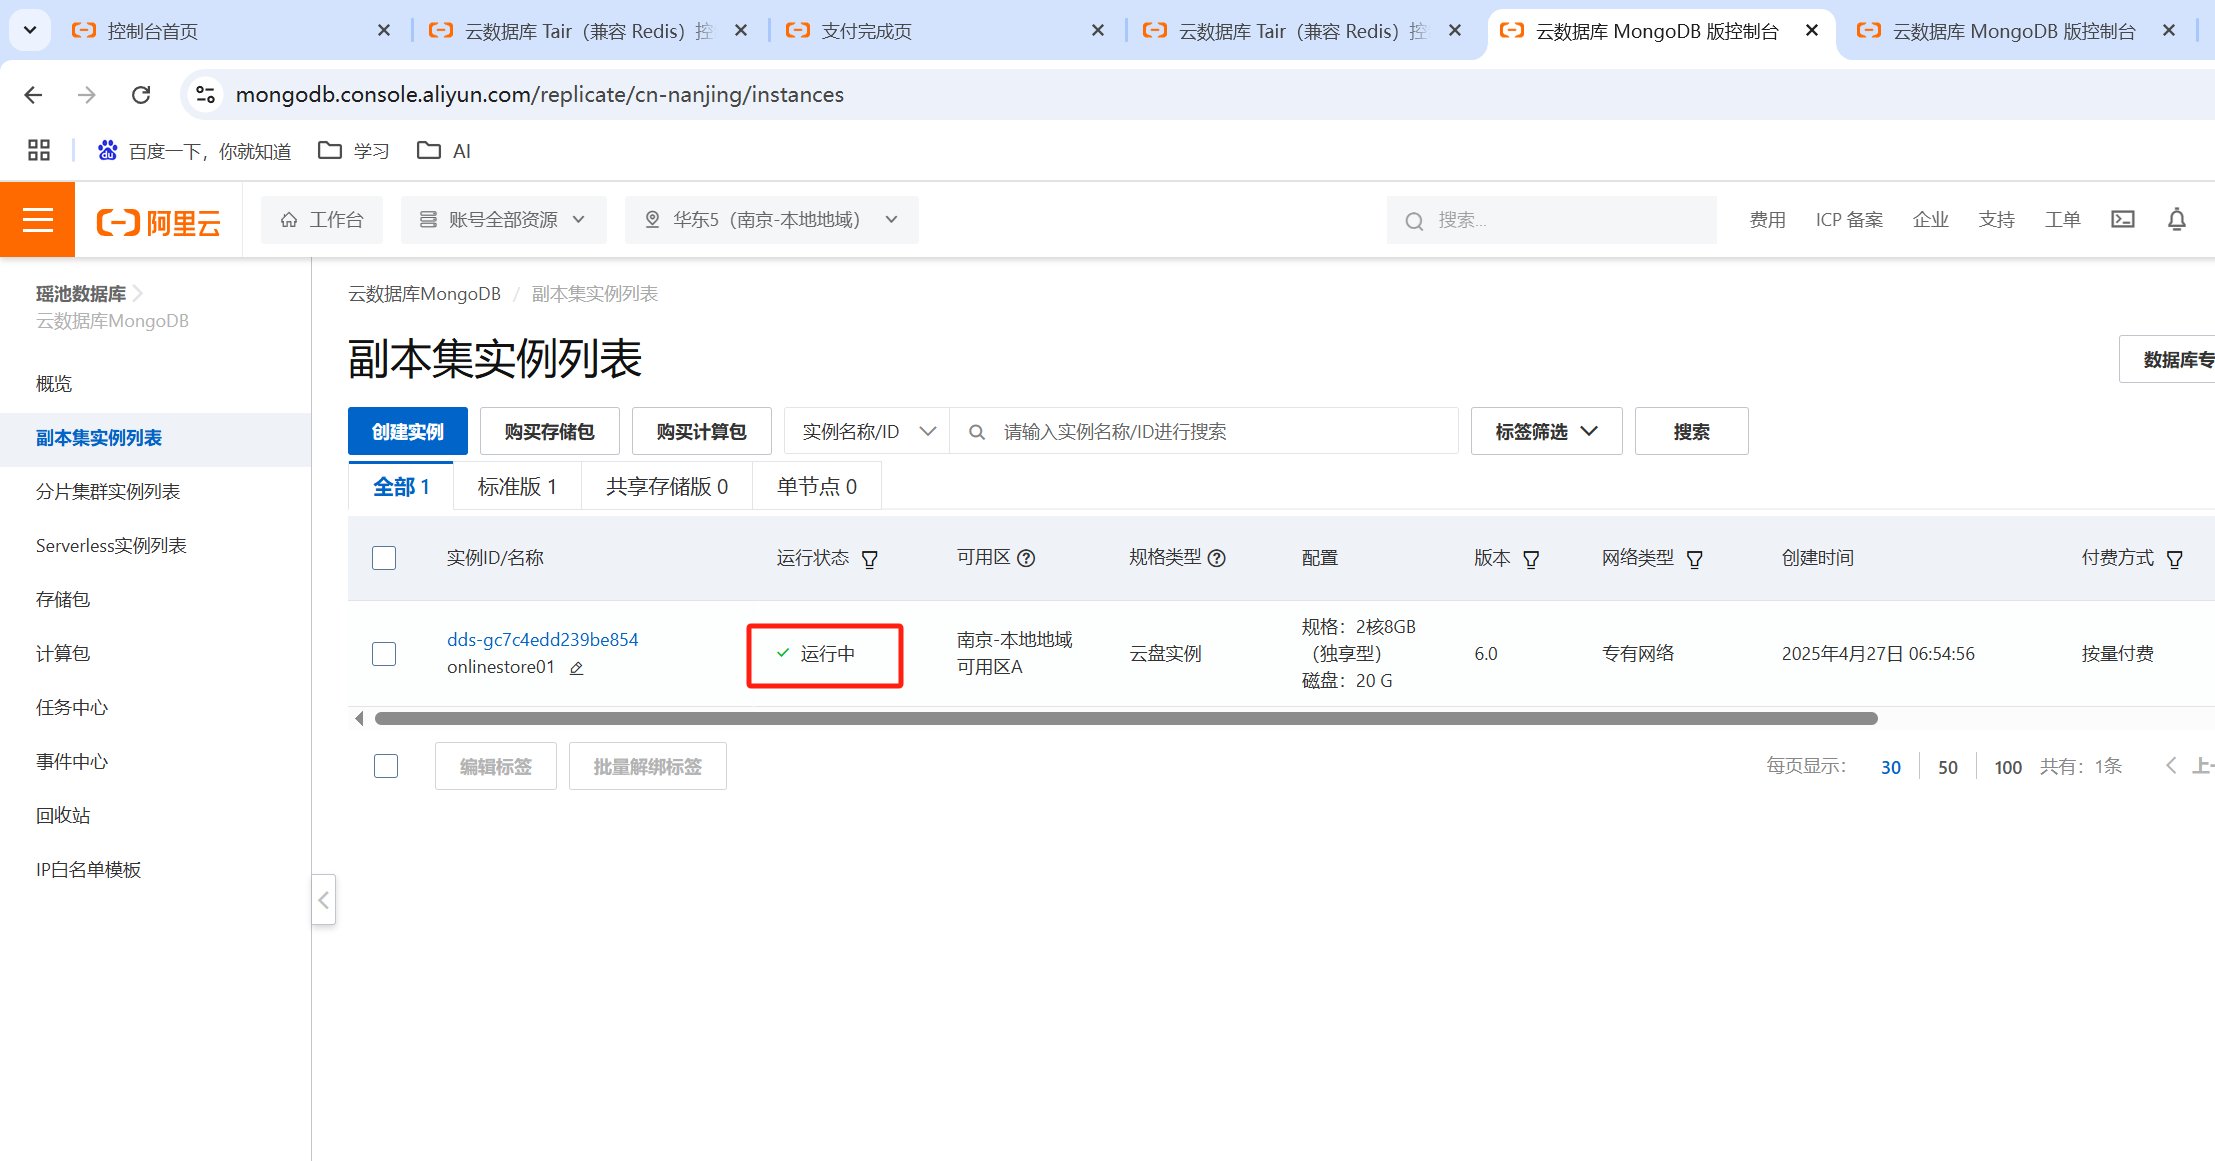This screenshot has width=2215, height=1161.
Task: Click help icon next to 规格类型
Action: click(x=1217, y=558)
